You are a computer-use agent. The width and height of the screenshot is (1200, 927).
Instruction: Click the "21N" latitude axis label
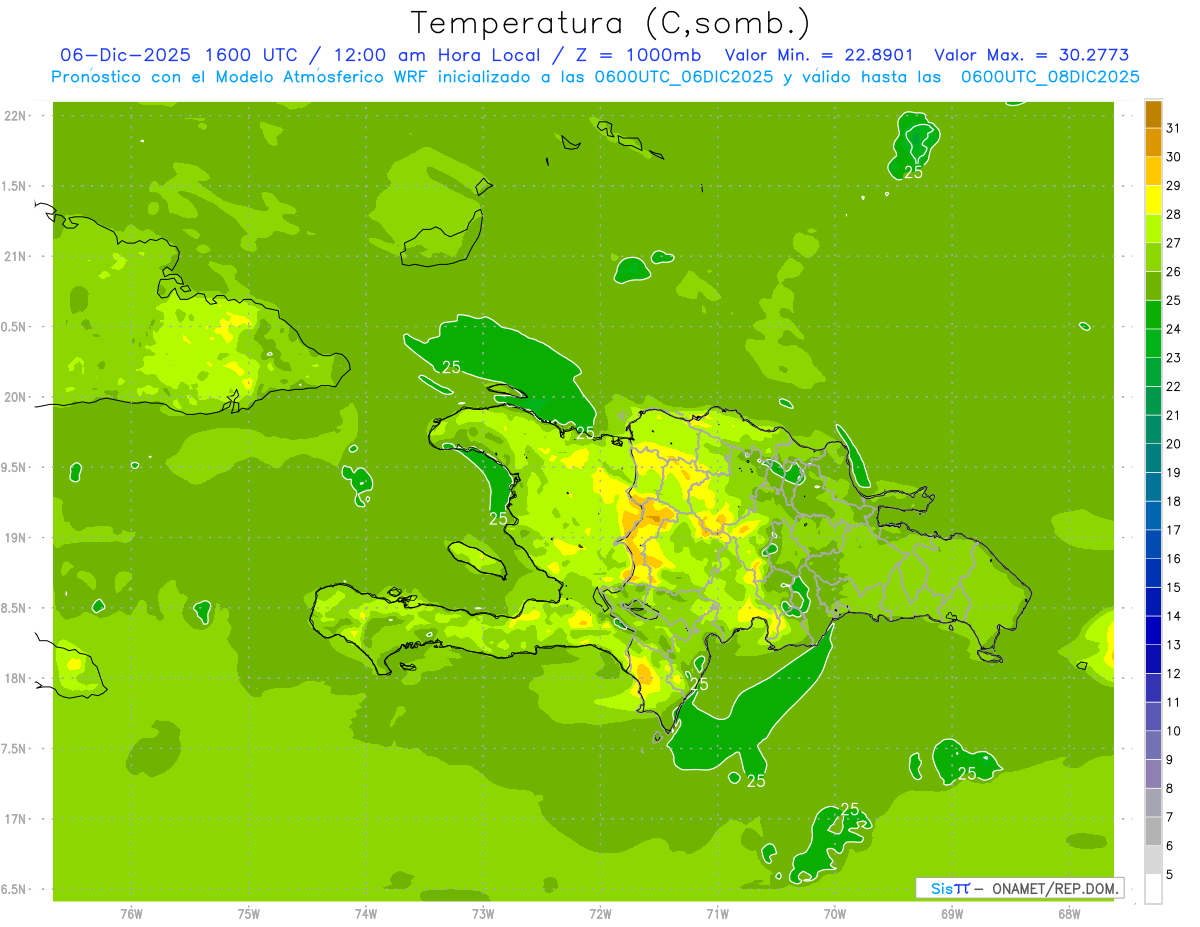(x=15, y=256)
